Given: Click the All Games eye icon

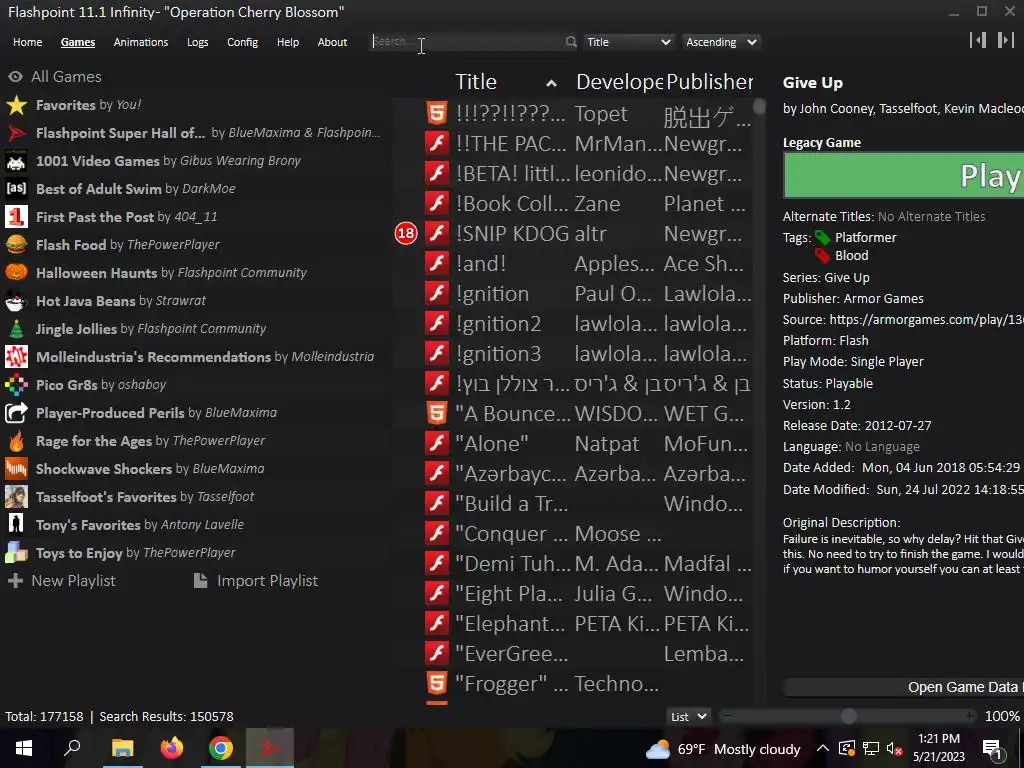Looking at the screenshot, I should coord(15,76).
